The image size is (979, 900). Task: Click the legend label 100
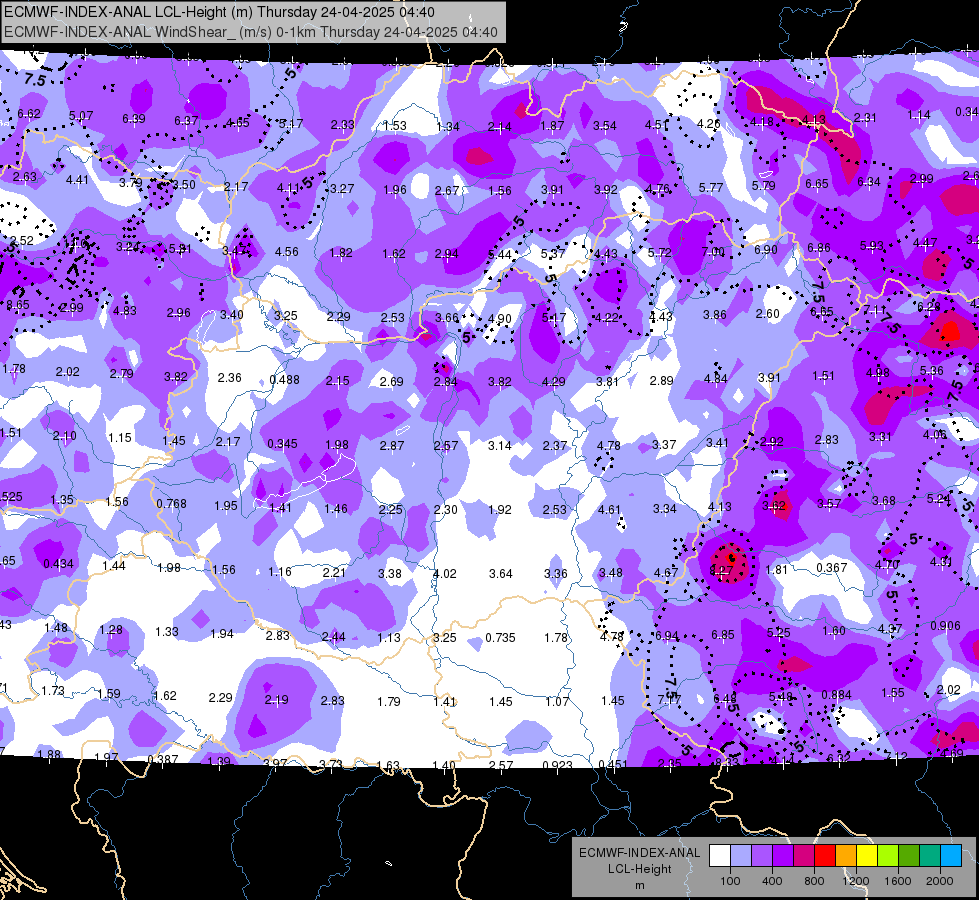point(730,881)
